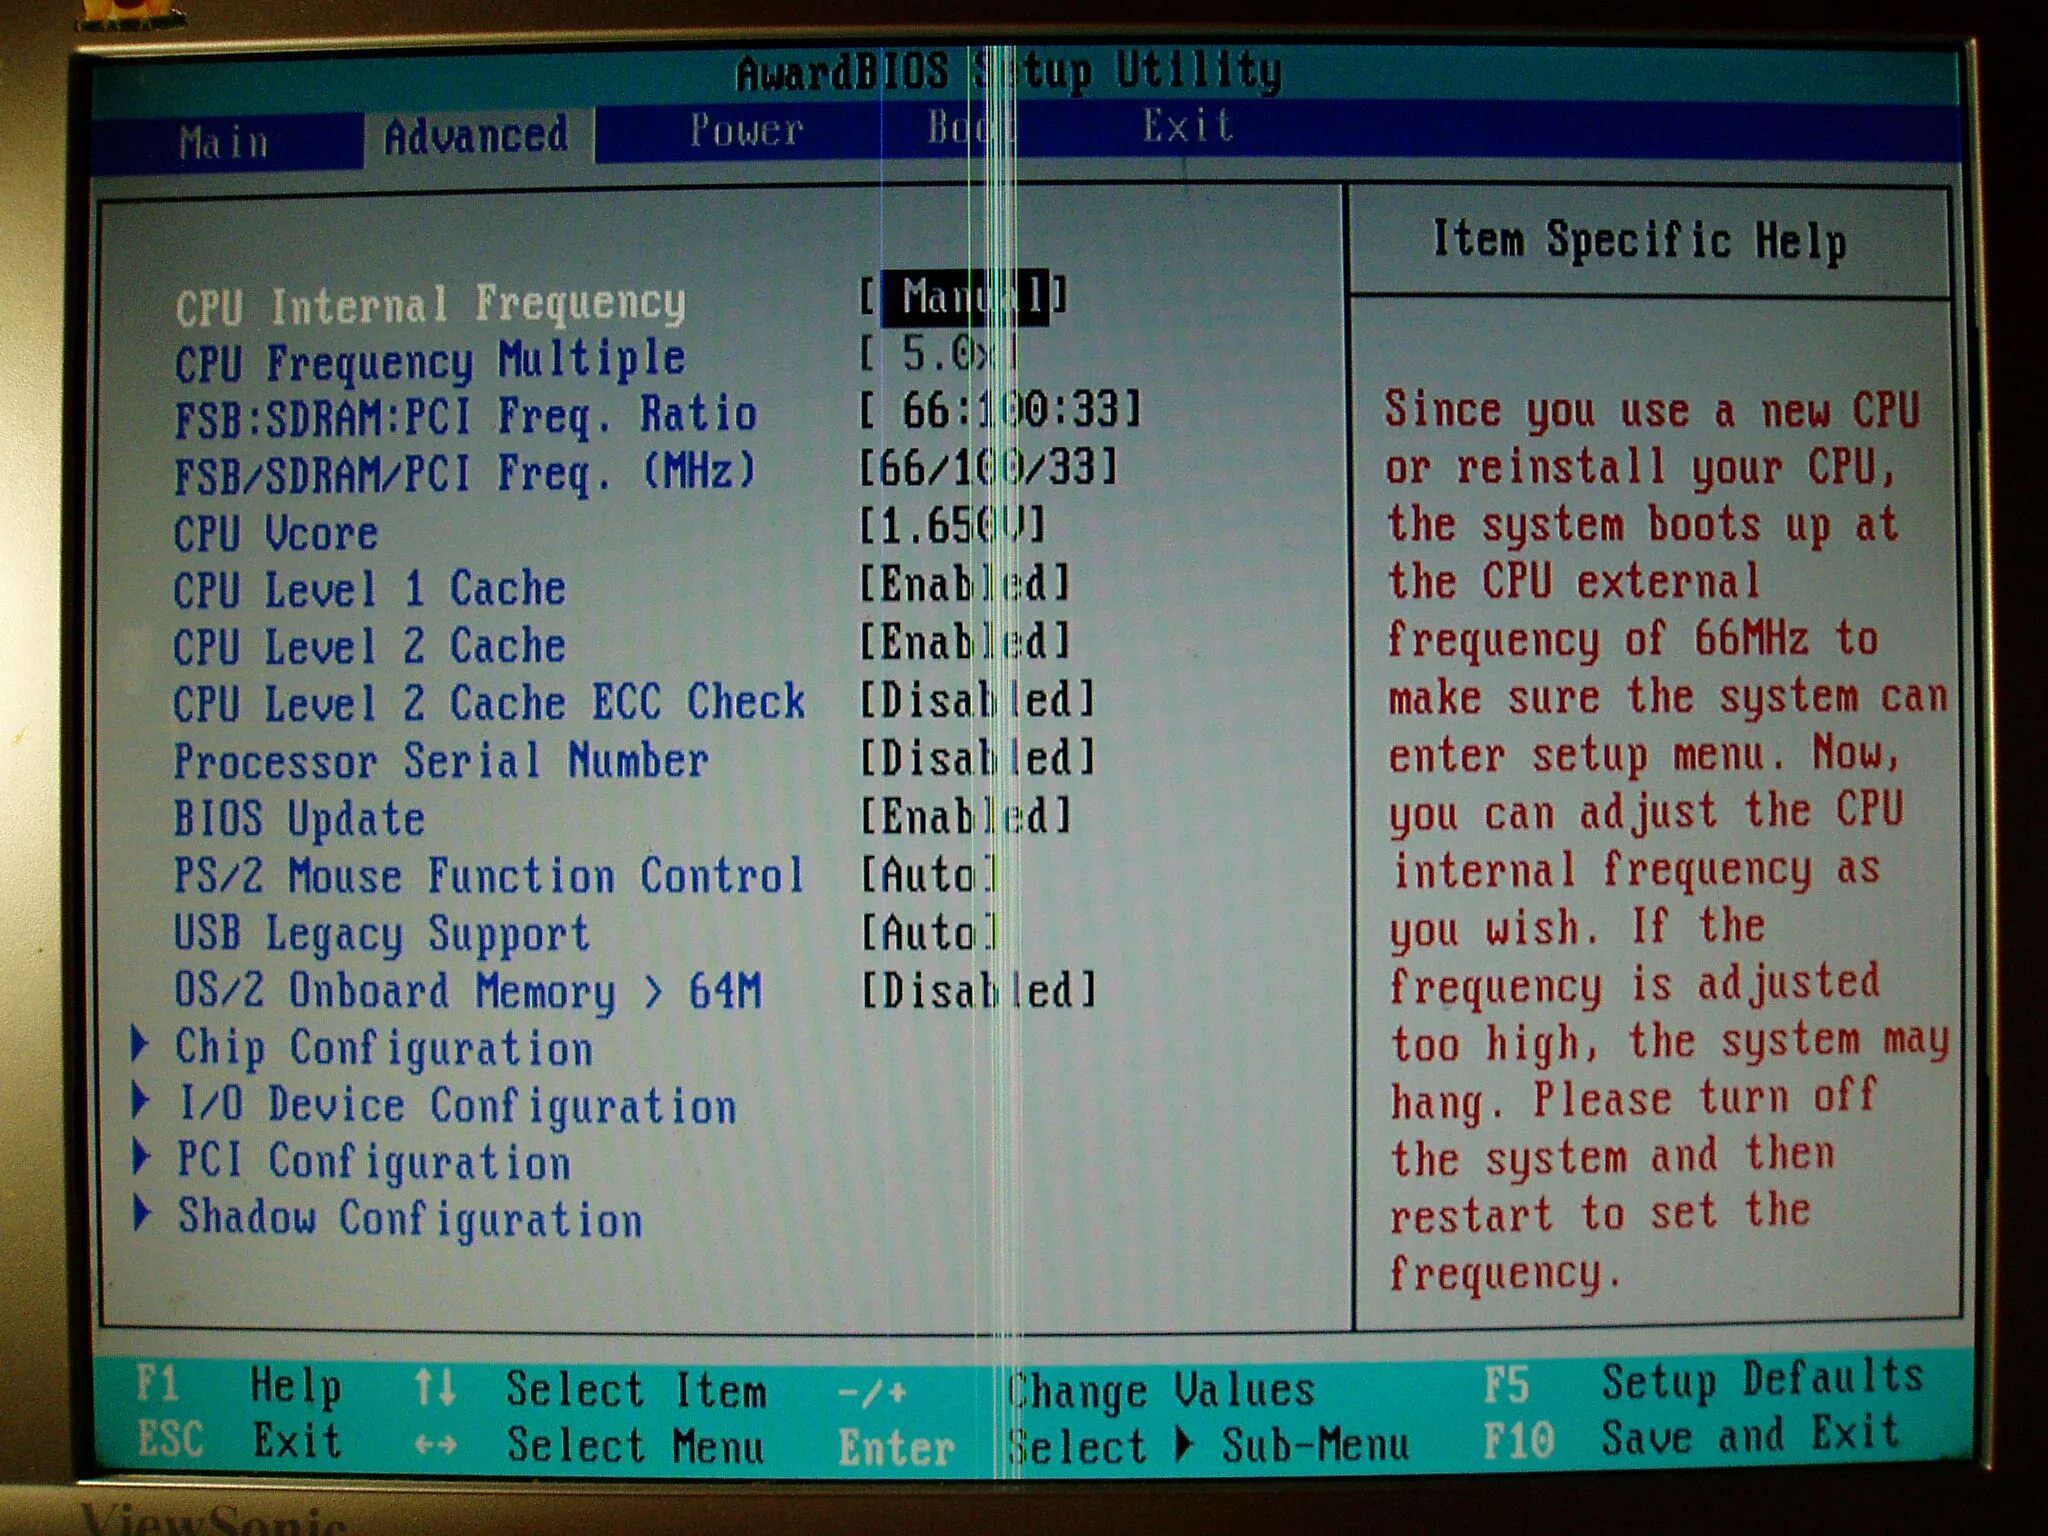Switch to the Power menu tab
This screenshot has height=1536, width=2048.
click(x=746, y=130)
